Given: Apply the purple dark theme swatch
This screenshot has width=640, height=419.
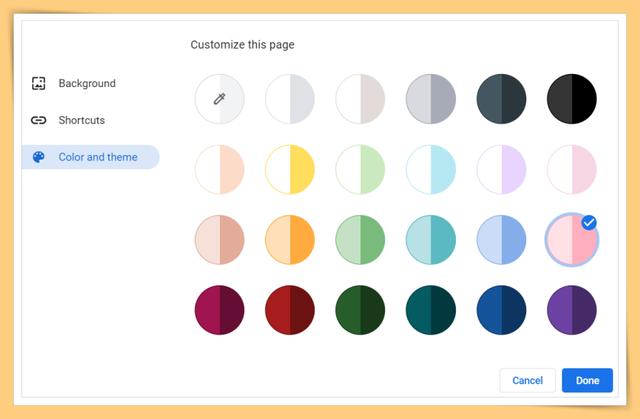Looking at the screenshot, I should (x=572, y=310).
